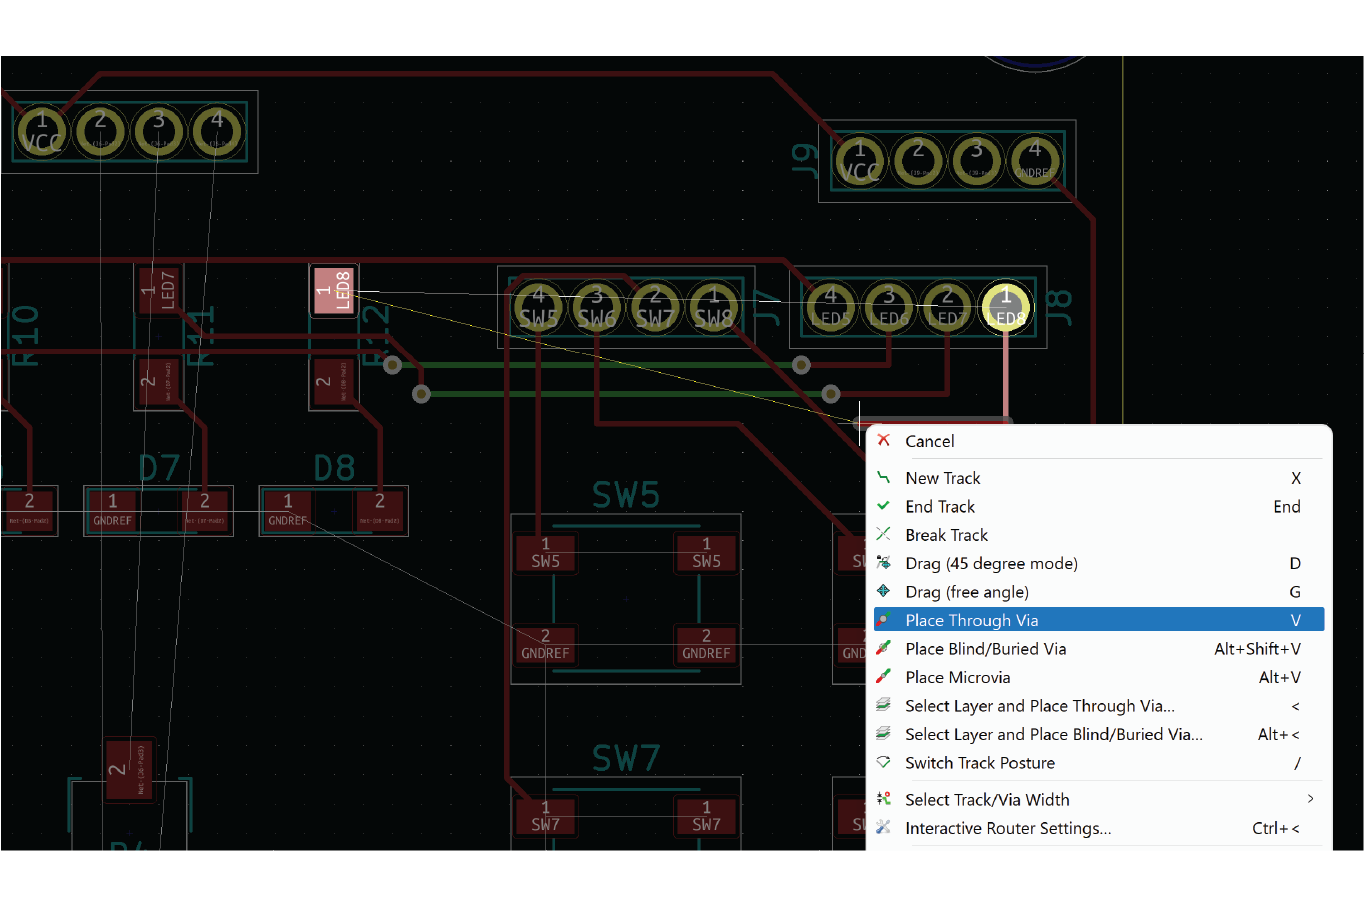Click right GNDREF pad 2 of SW5
Screen dimensions: 1364x905
pyautogui.click(x=706, y=644)
